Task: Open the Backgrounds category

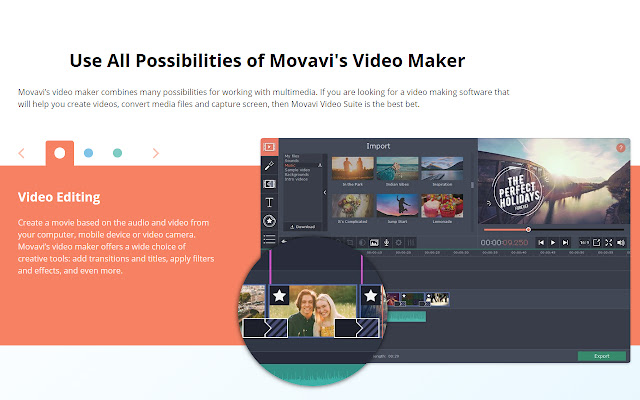Action: click(x=296, y=174)
